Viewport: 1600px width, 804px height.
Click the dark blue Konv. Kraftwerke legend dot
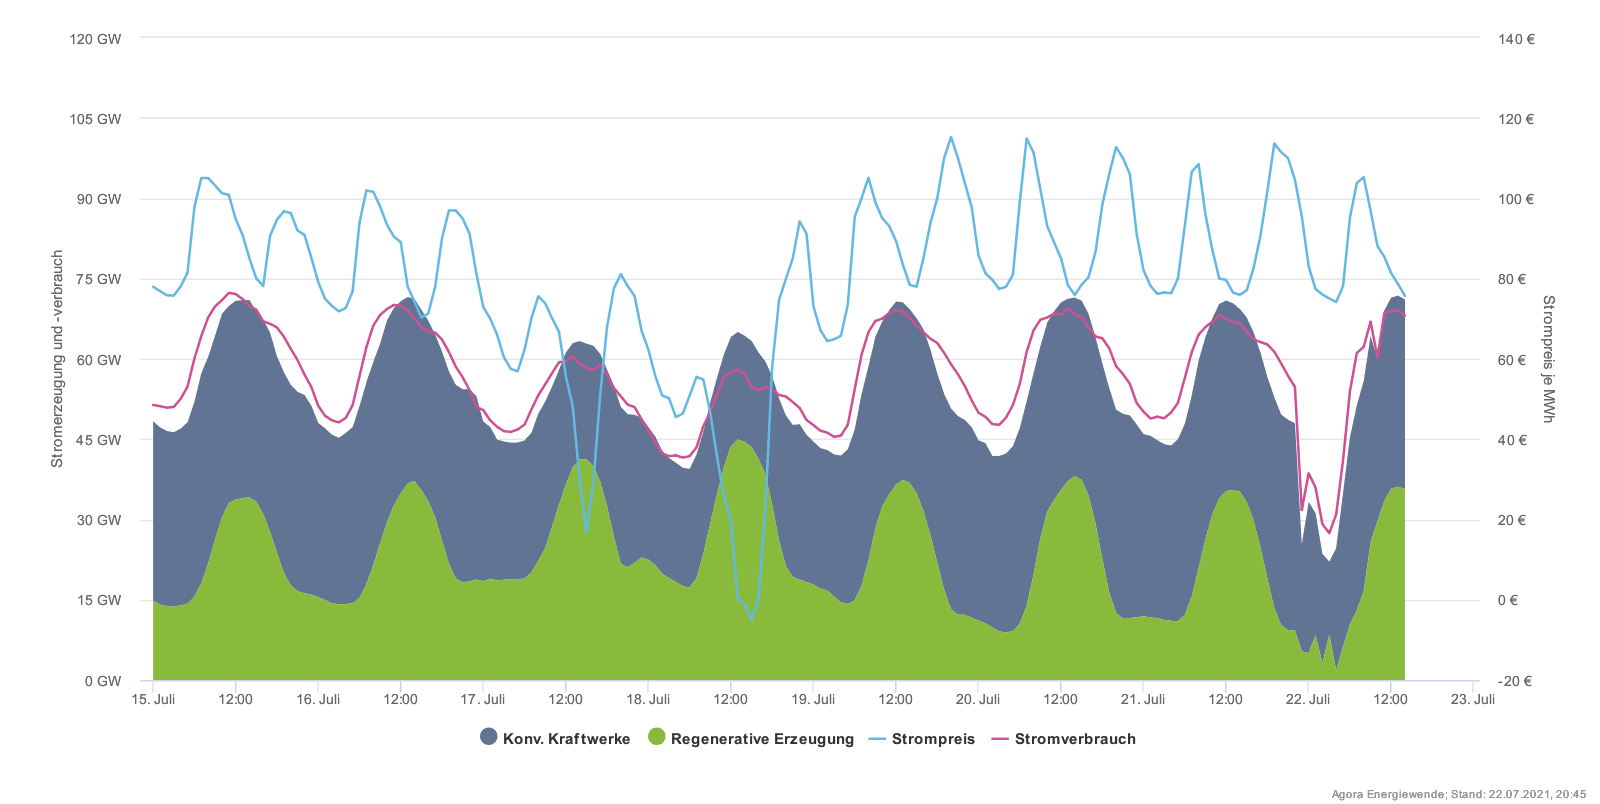coord(489,738)
